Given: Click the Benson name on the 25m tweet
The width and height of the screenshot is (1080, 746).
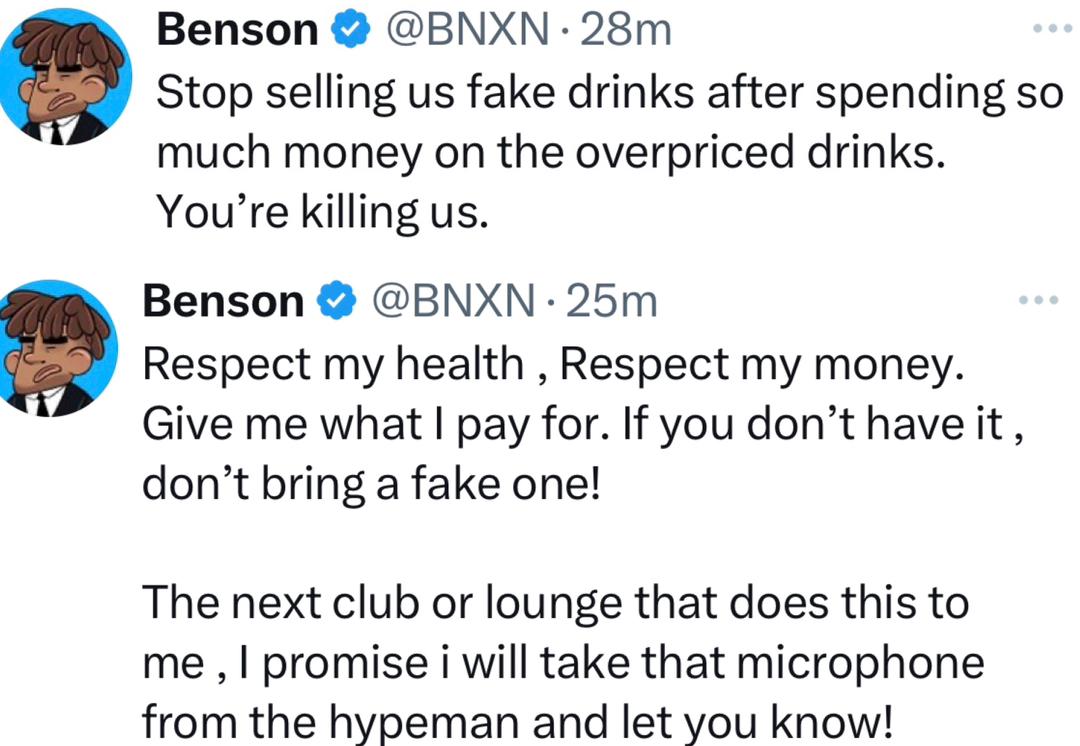Looking at the screenshot, I should pyautogui.click(x=223, y=300).
